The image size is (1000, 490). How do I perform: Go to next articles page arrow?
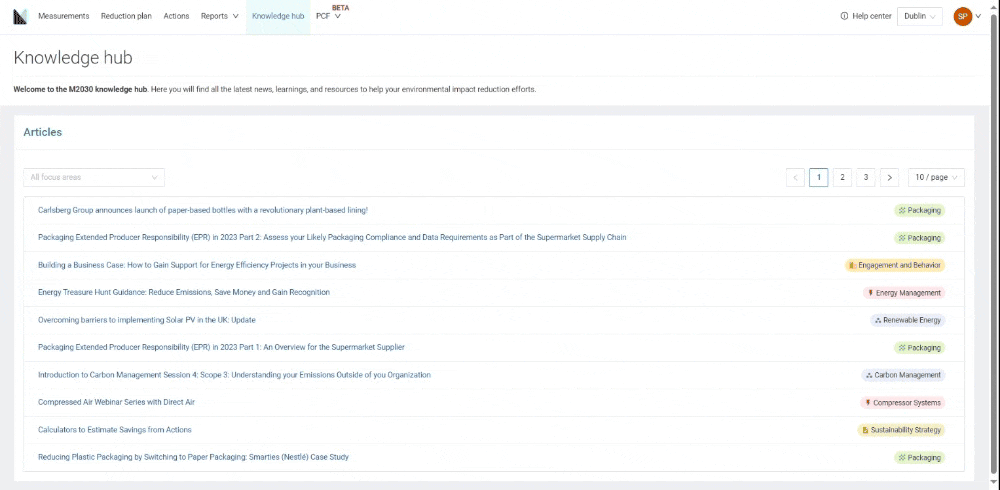pos(890,177)
